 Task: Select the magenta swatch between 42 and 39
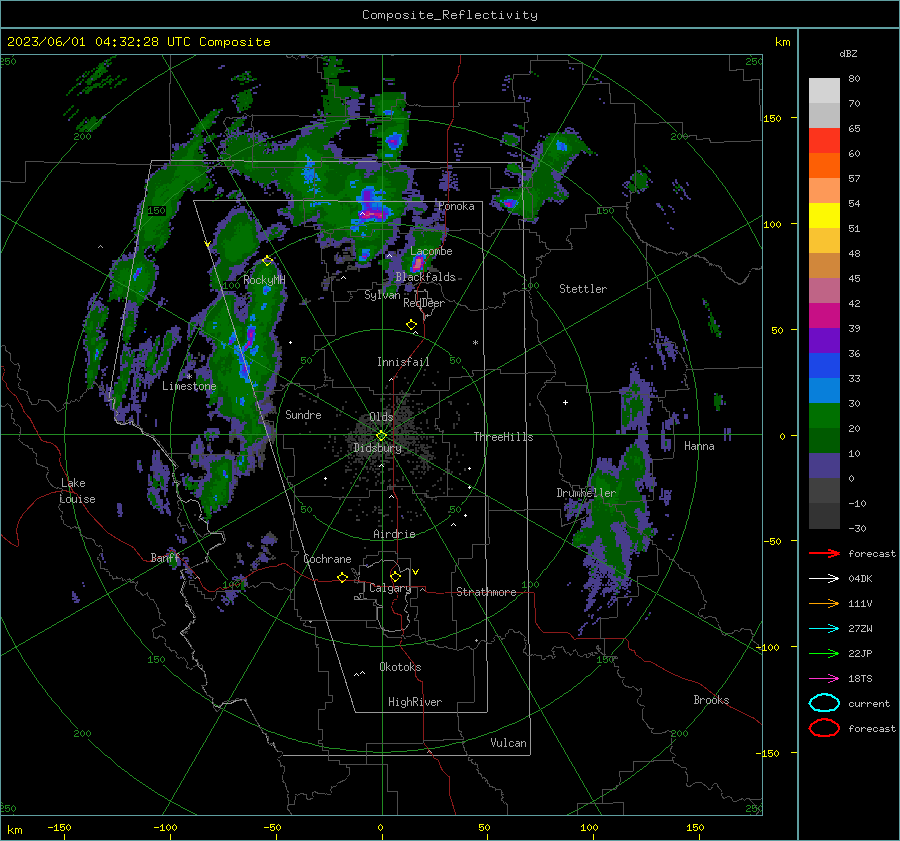pyautogui.click(x=824, y=316)
